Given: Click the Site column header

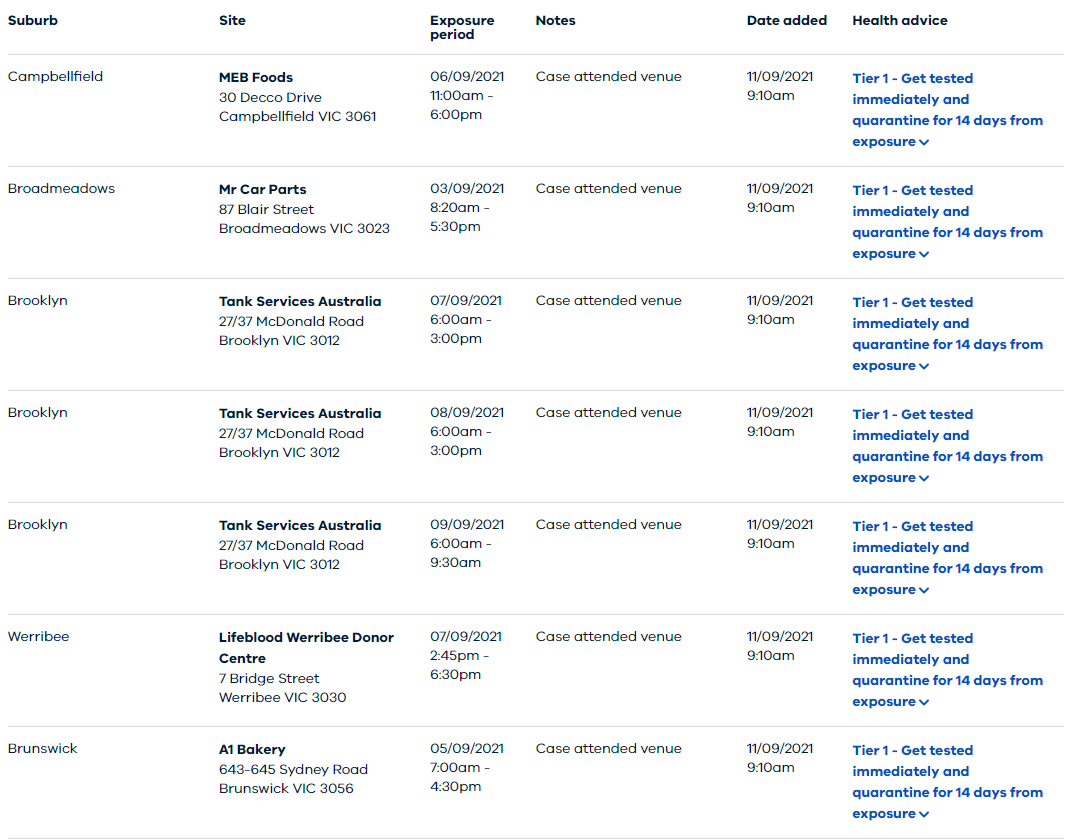Looking at the screenshot, I should tap(232, 20).
